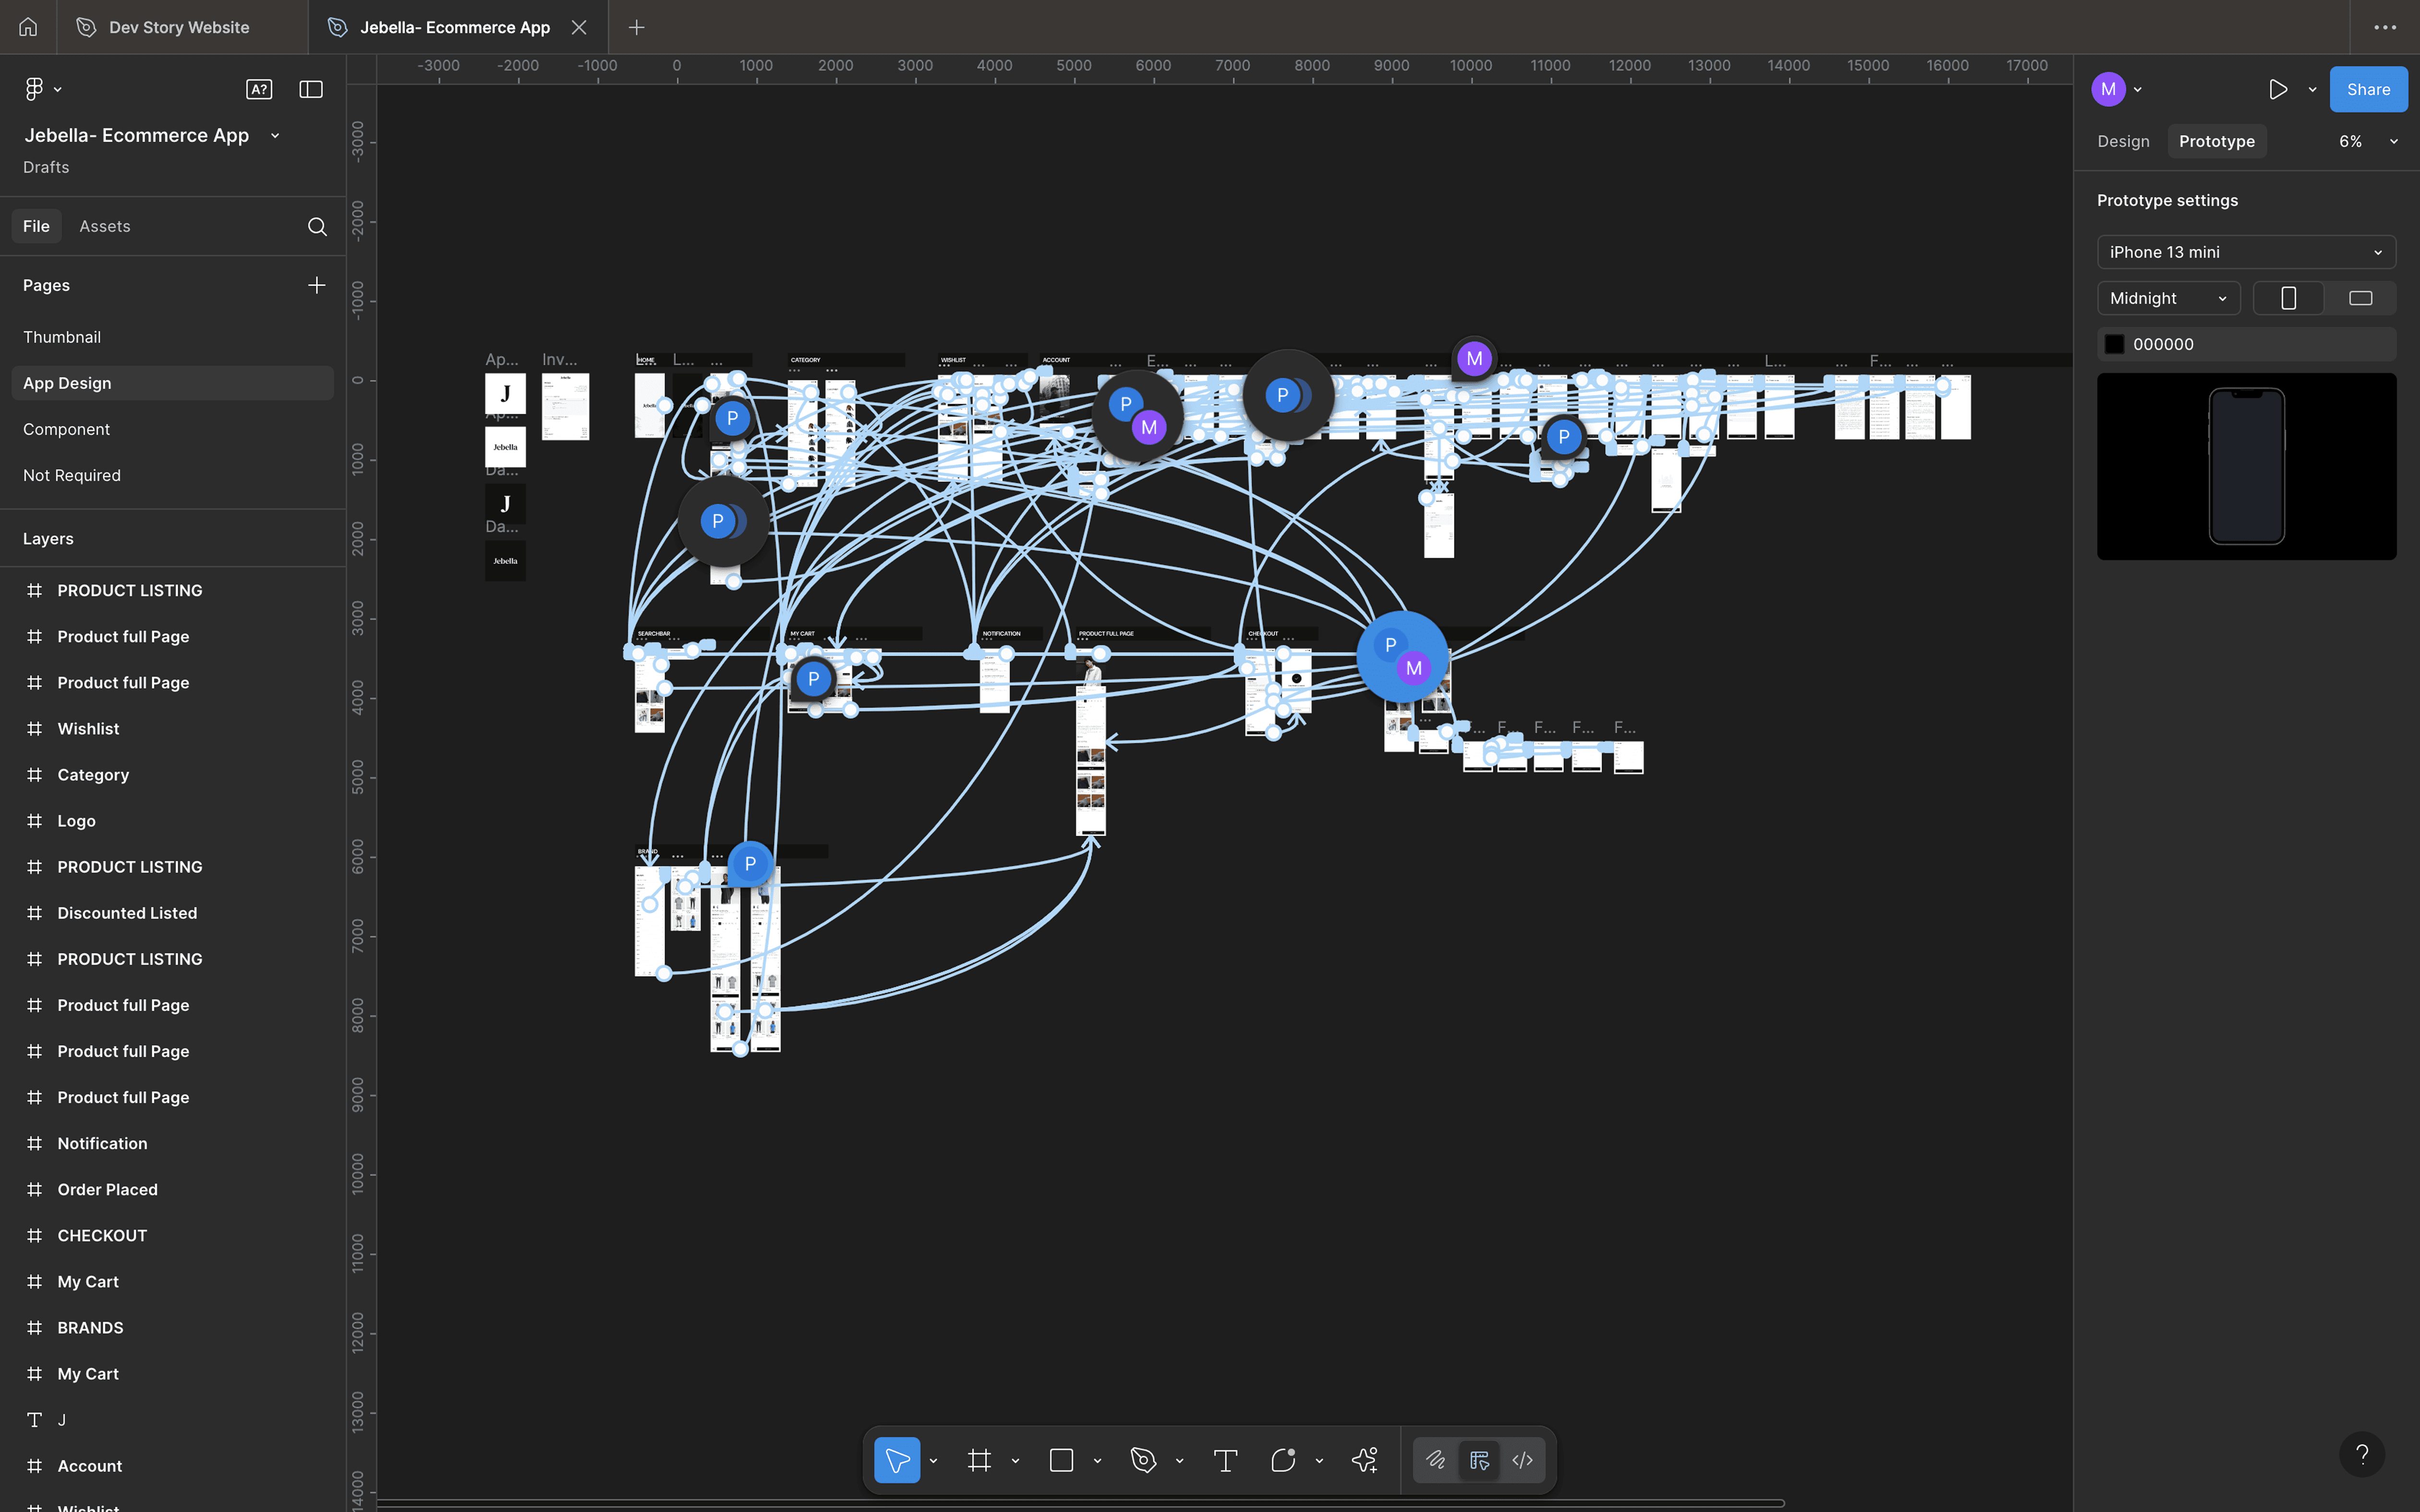Open the AI Actions sparkle tool
This screenshot has height=1512, width=2420.
1365,1460
